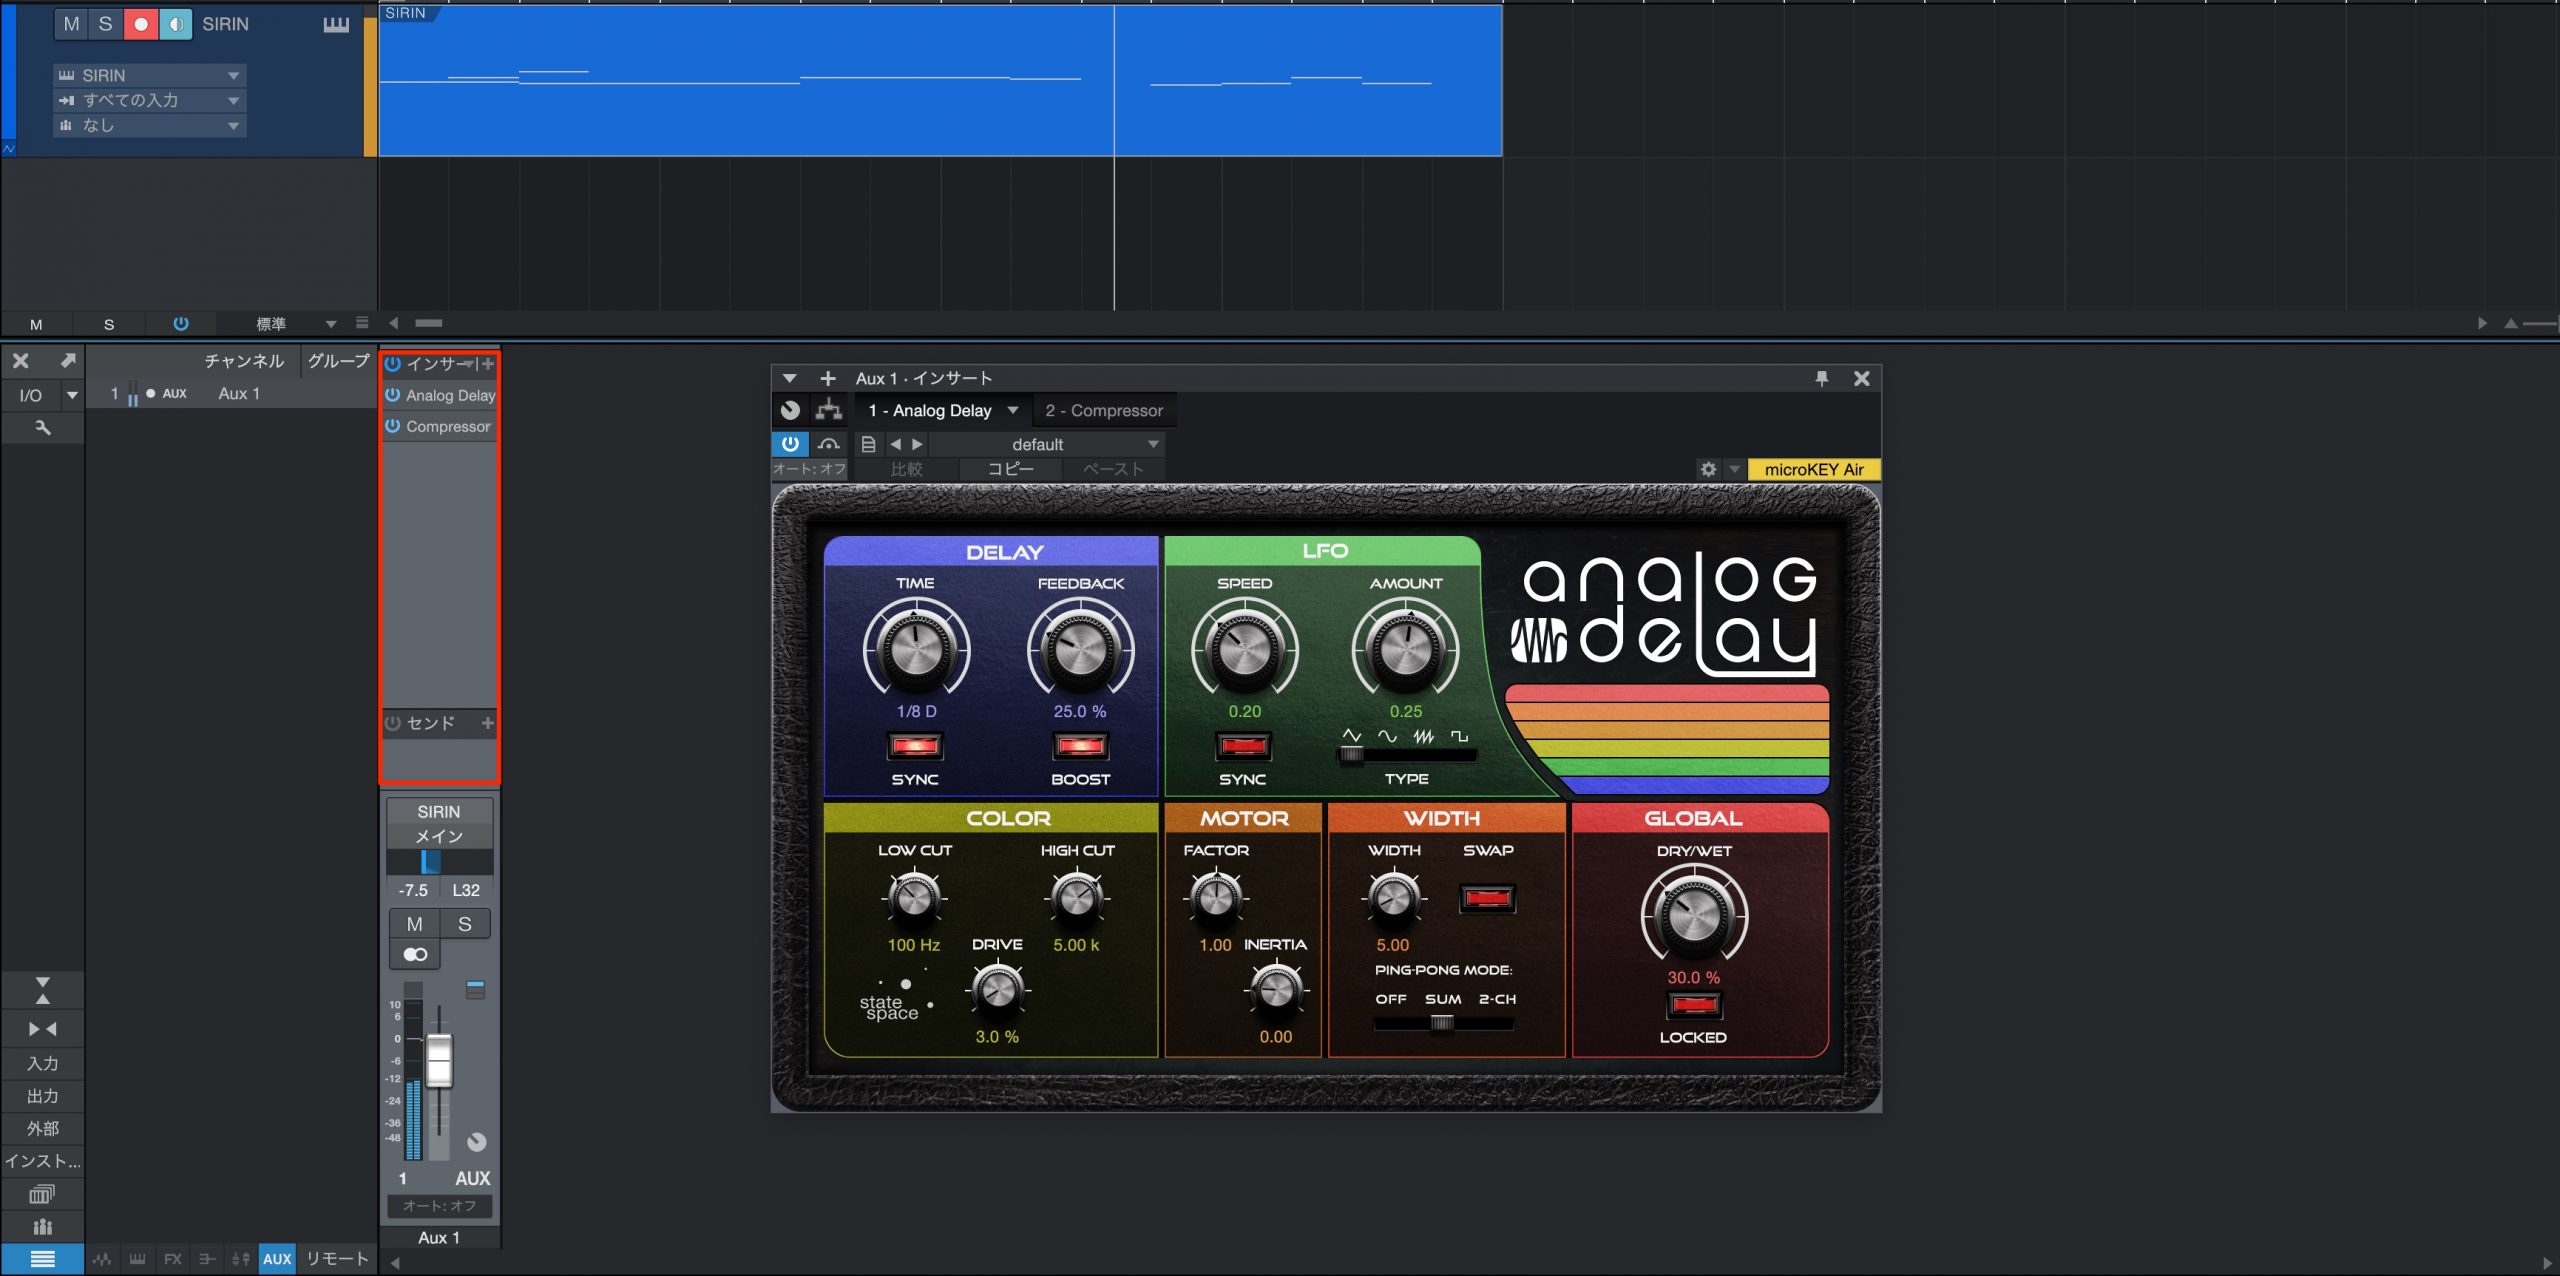The width and height of the screenshot is (2560, 1276).
Task: Toggle channel mode stereo/mono icon
Action: [x=415, y=955]
